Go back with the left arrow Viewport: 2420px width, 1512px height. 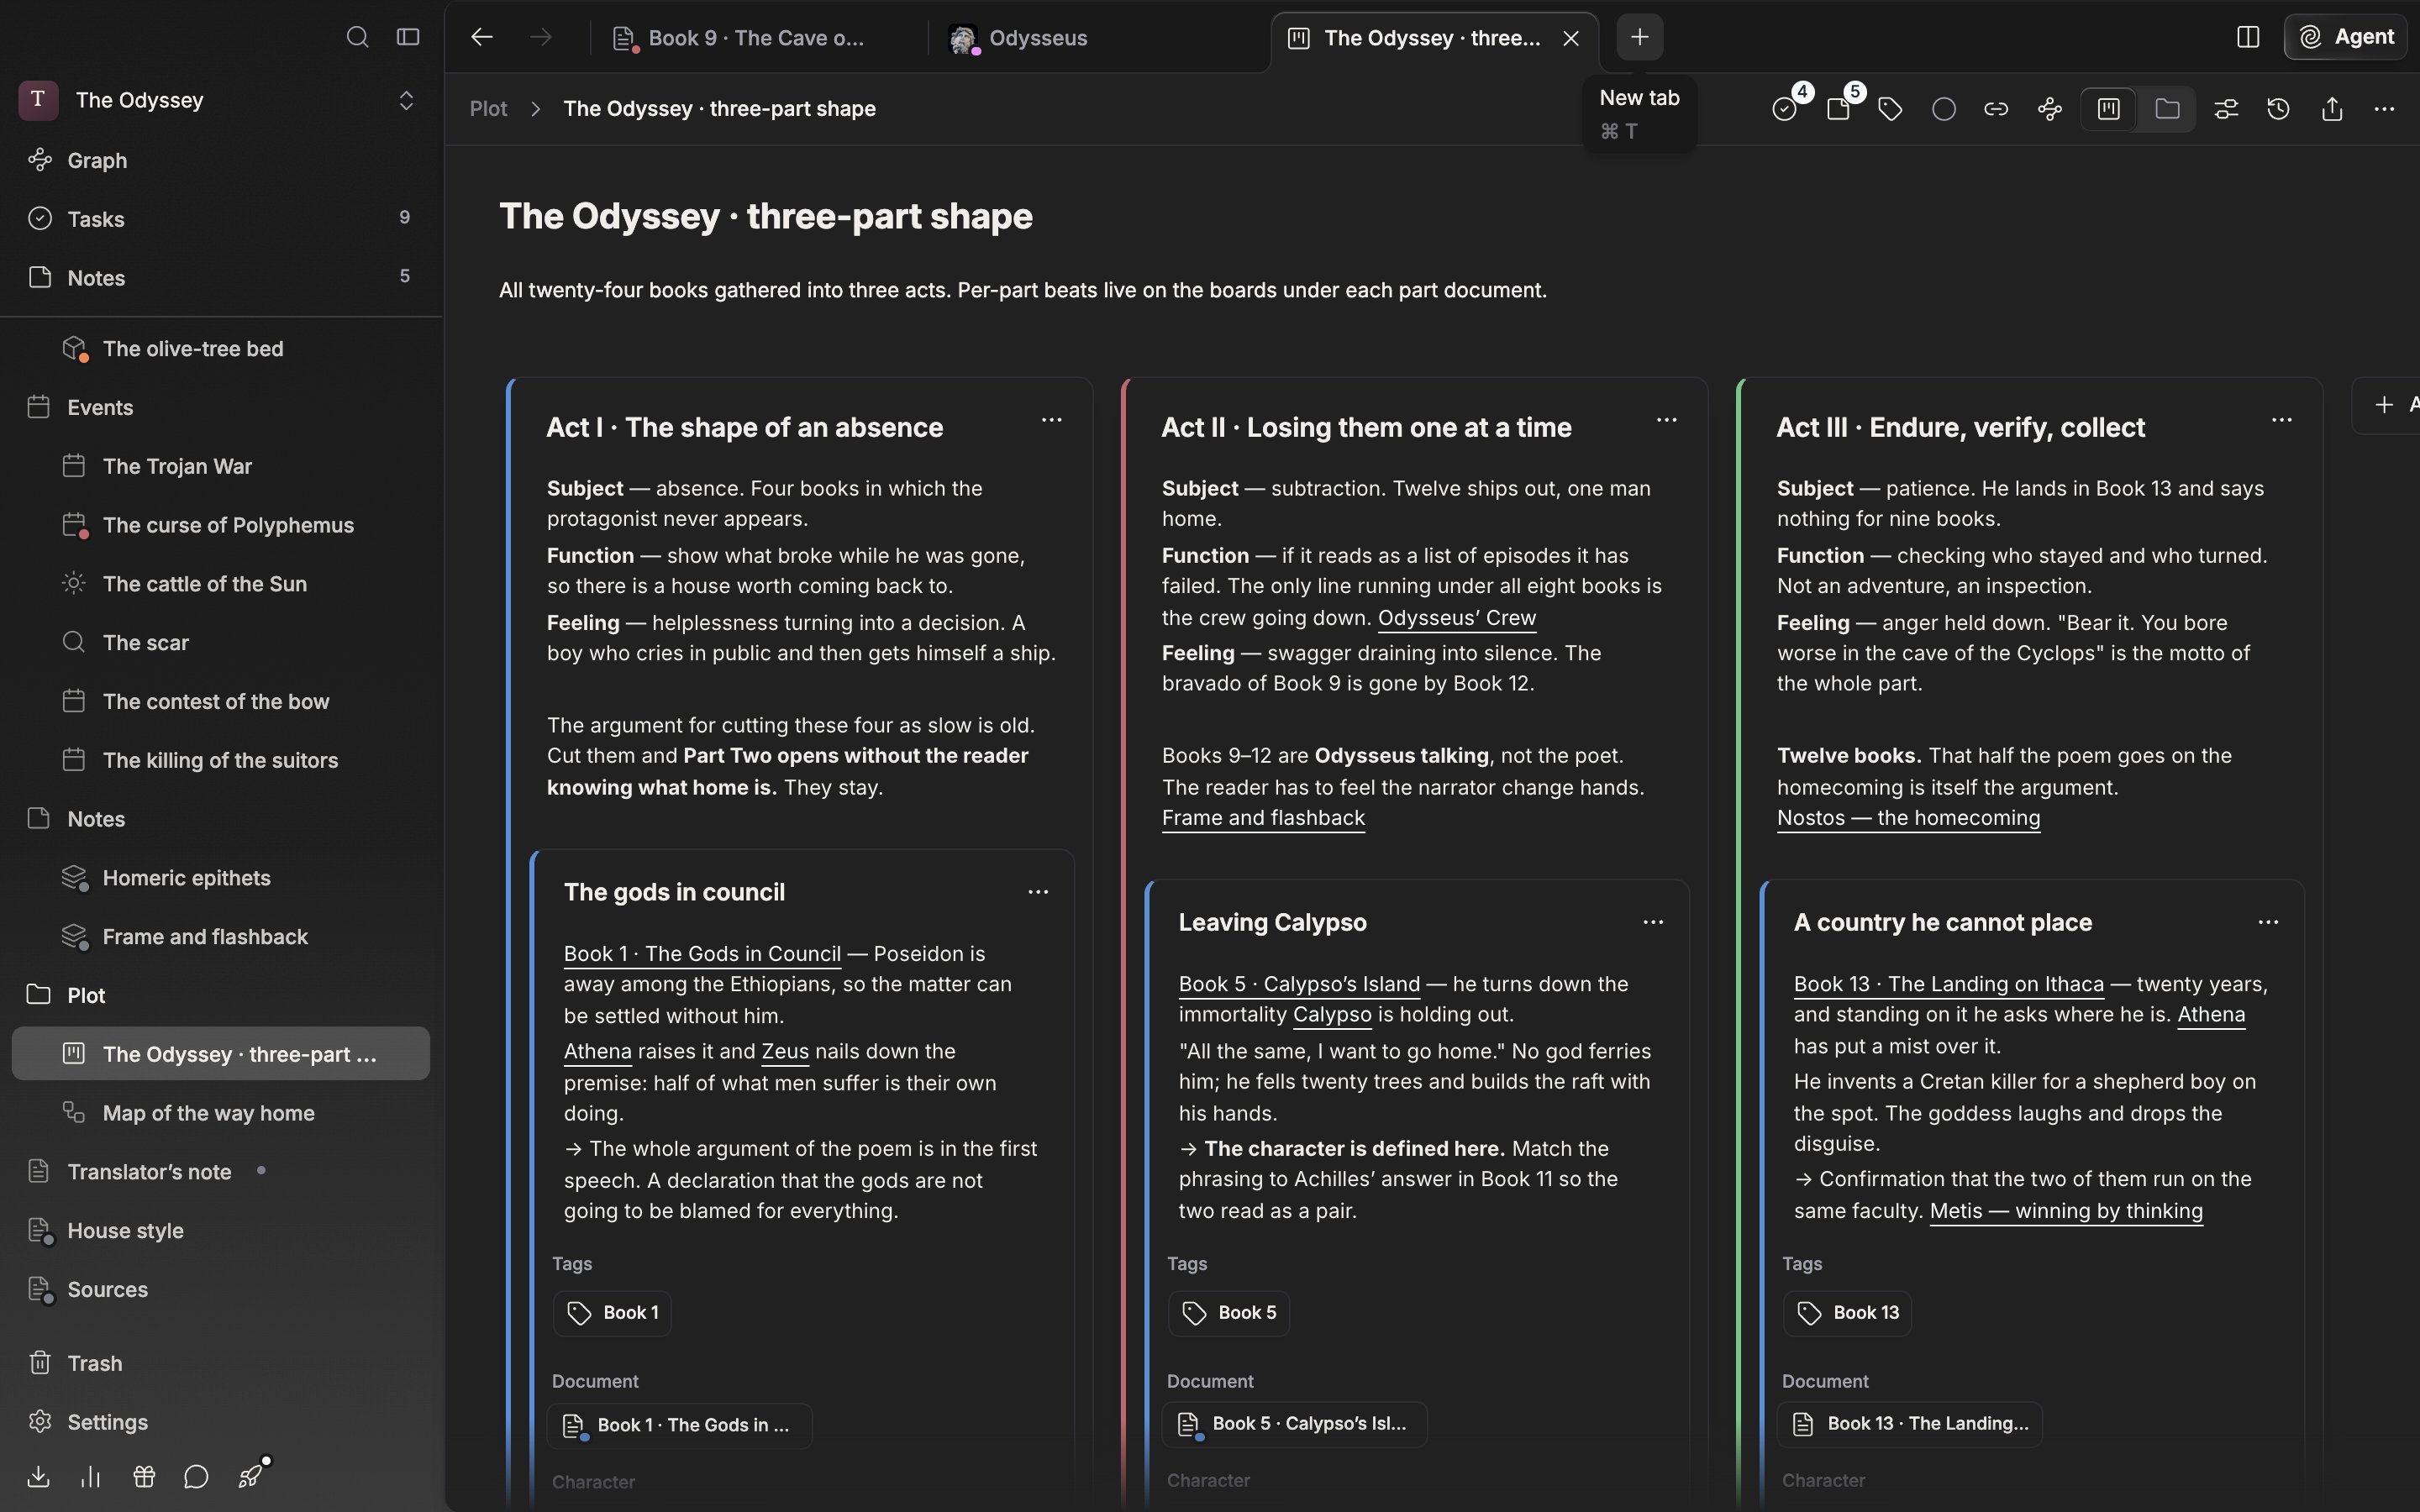pyautogui.click(x=482, y=37)
